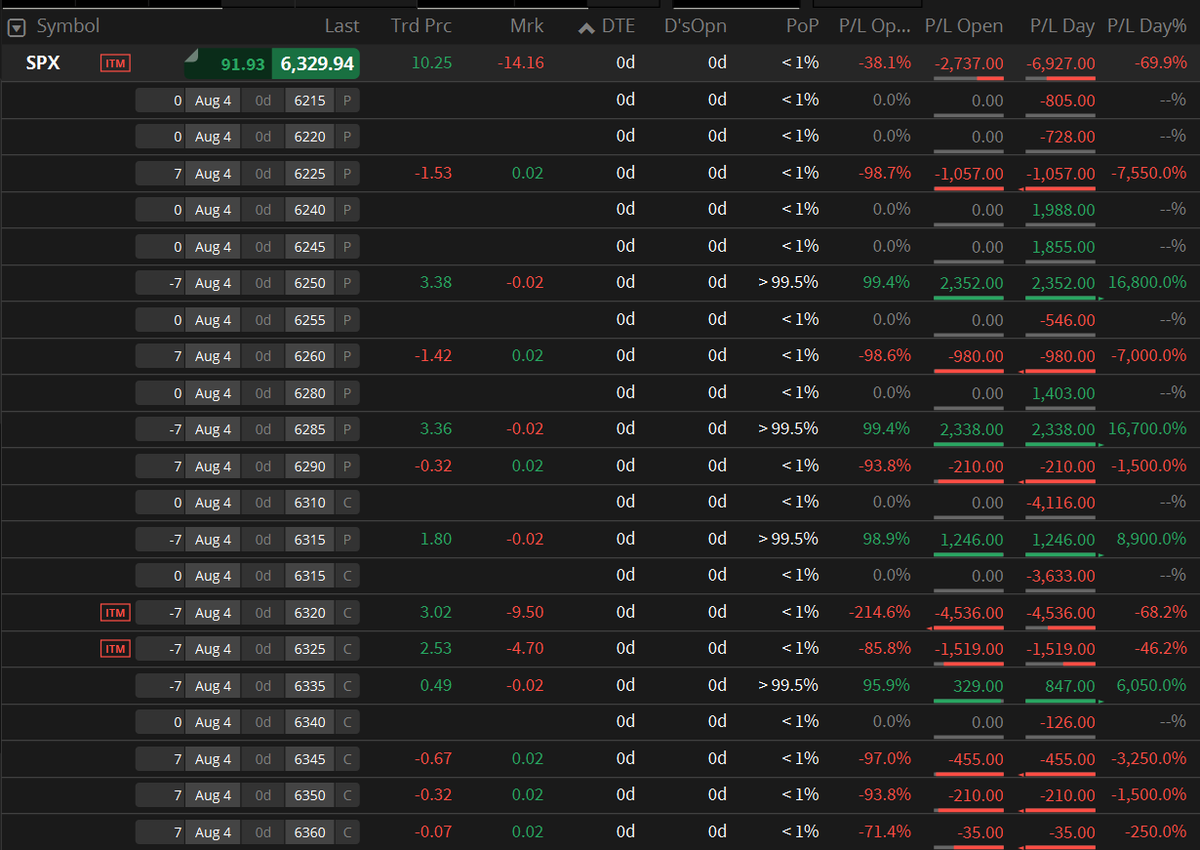This screenshot has width=1200, height=850.
Task: Collapse the table using the Symbol header arrow box
Action: pos(17,27)
